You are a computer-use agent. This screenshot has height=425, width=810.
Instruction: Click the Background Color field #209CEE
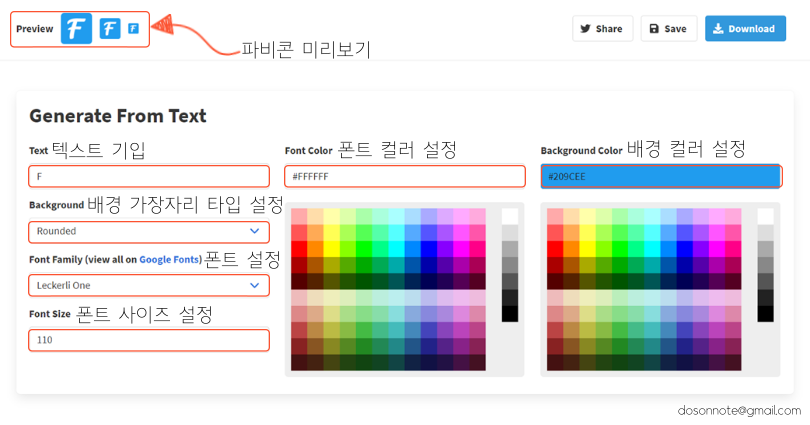[661, 177]
